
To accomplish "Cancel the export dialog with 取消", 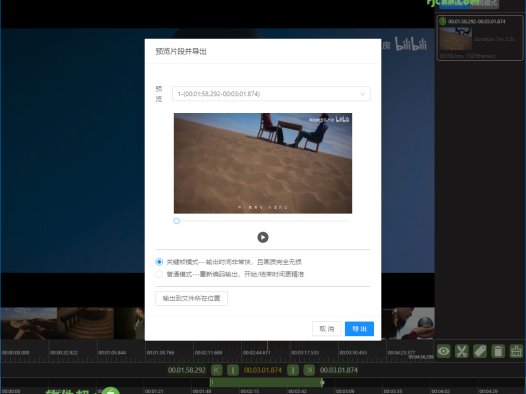I will 326,329.
